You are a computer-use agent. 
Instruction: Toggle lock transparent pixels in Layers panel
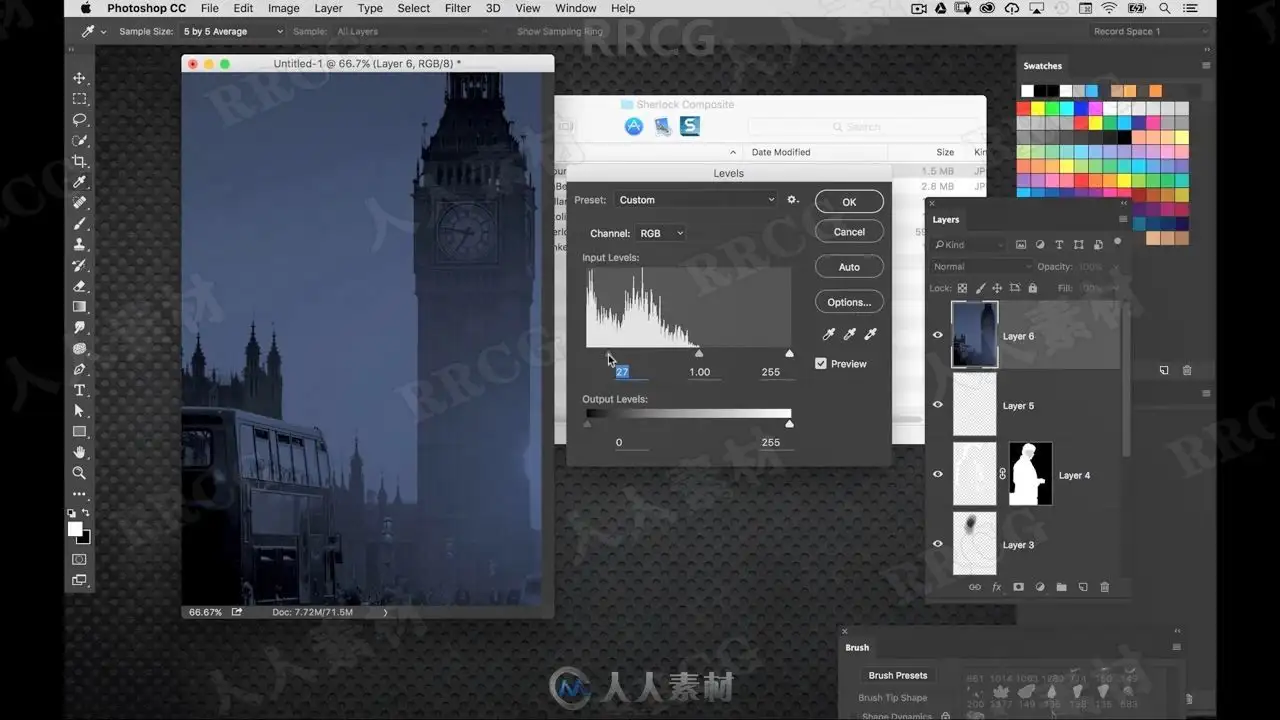(x=962, y=288)
